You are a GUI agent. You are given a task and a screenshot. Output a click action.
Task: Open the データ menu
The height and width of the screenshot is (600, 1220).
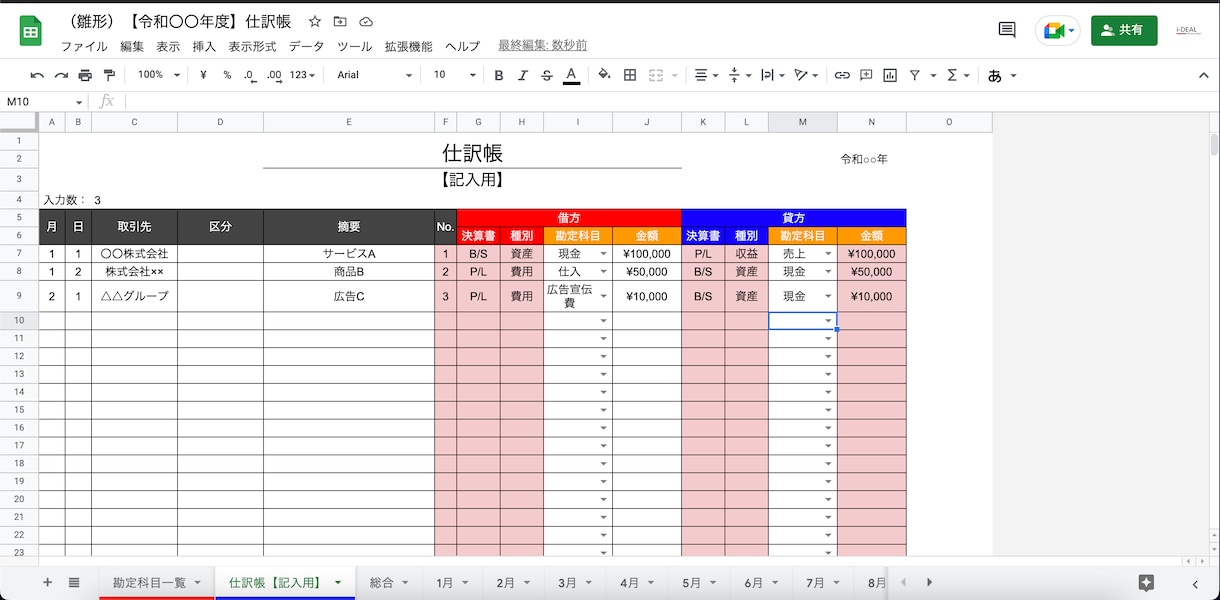click(x=306, y=46)
